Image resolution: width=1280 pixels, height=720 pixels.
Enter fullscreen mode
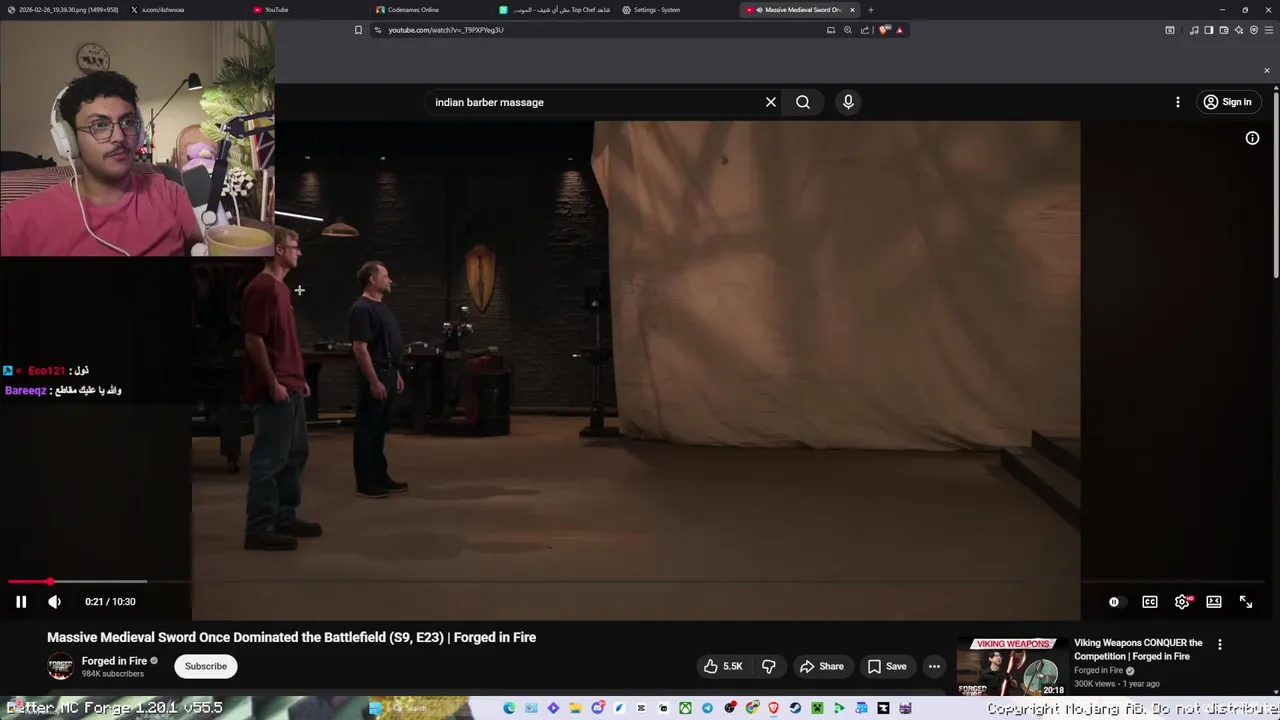1246,602
